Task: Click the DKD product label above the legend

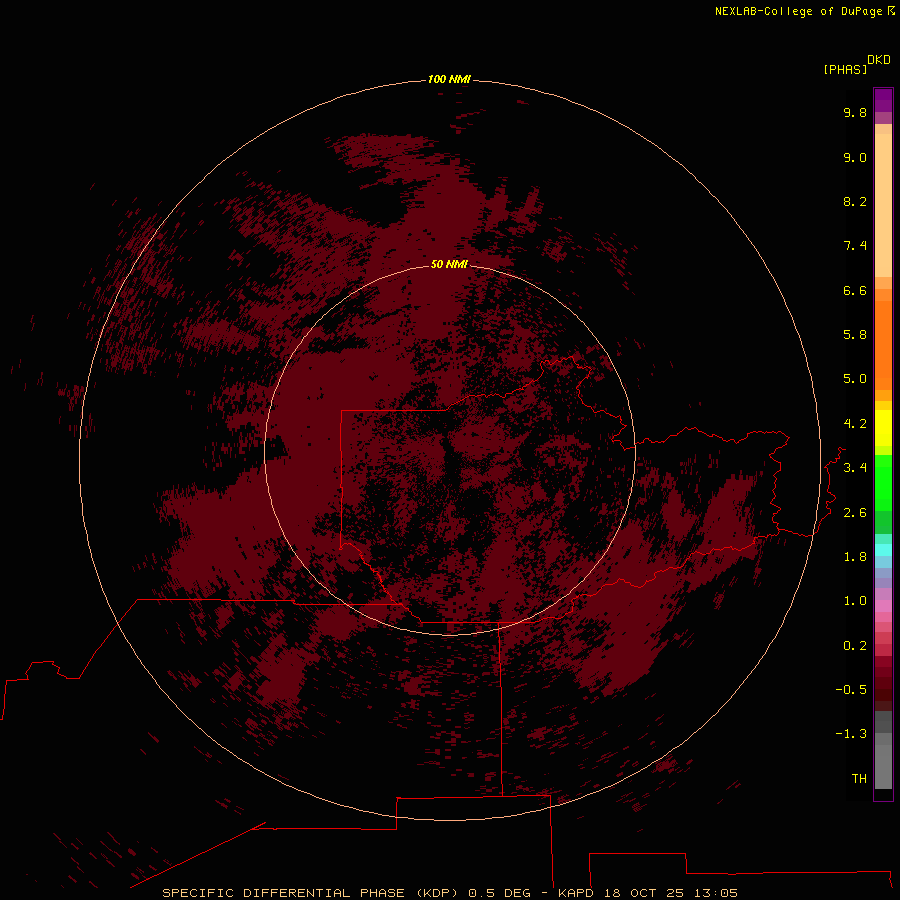Action: click(x=878, y=60)
